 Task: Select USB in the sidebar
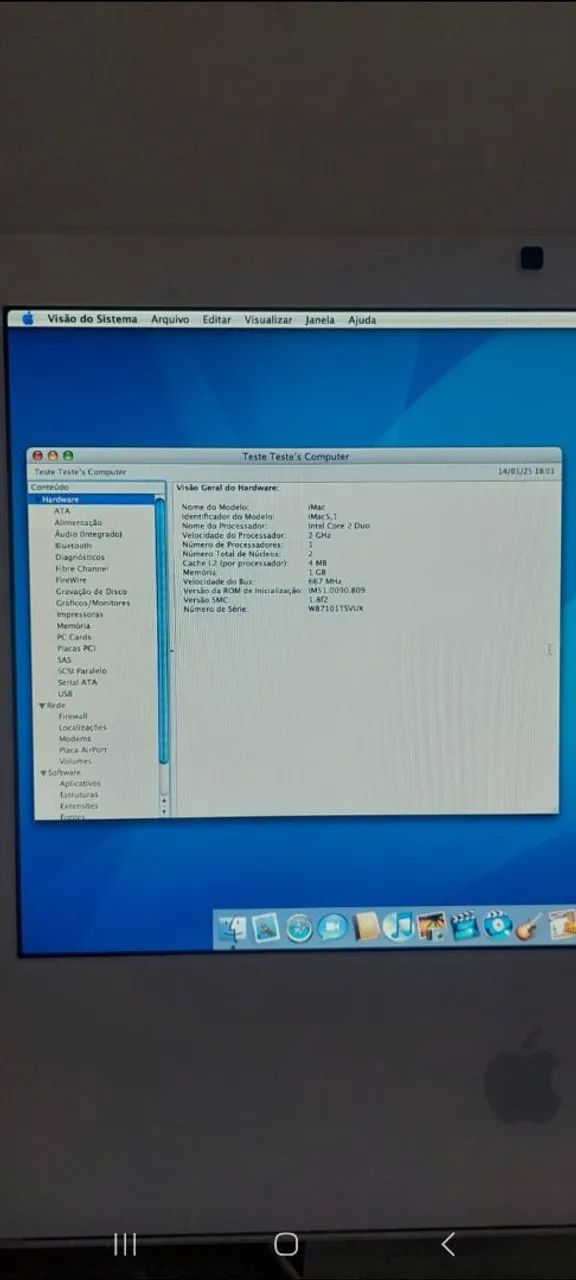(65, 693)
